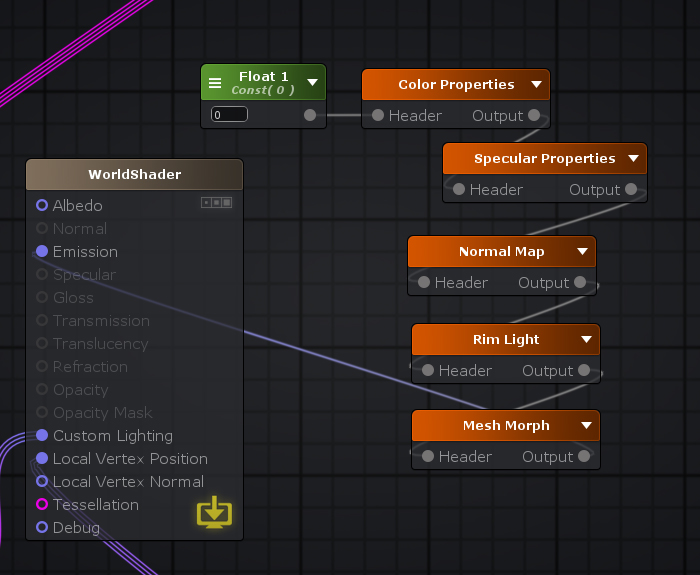The height and width of the screenshot is (575, 700).
Task: Open the Float 1 node hamburger menu
Action: 215,83
